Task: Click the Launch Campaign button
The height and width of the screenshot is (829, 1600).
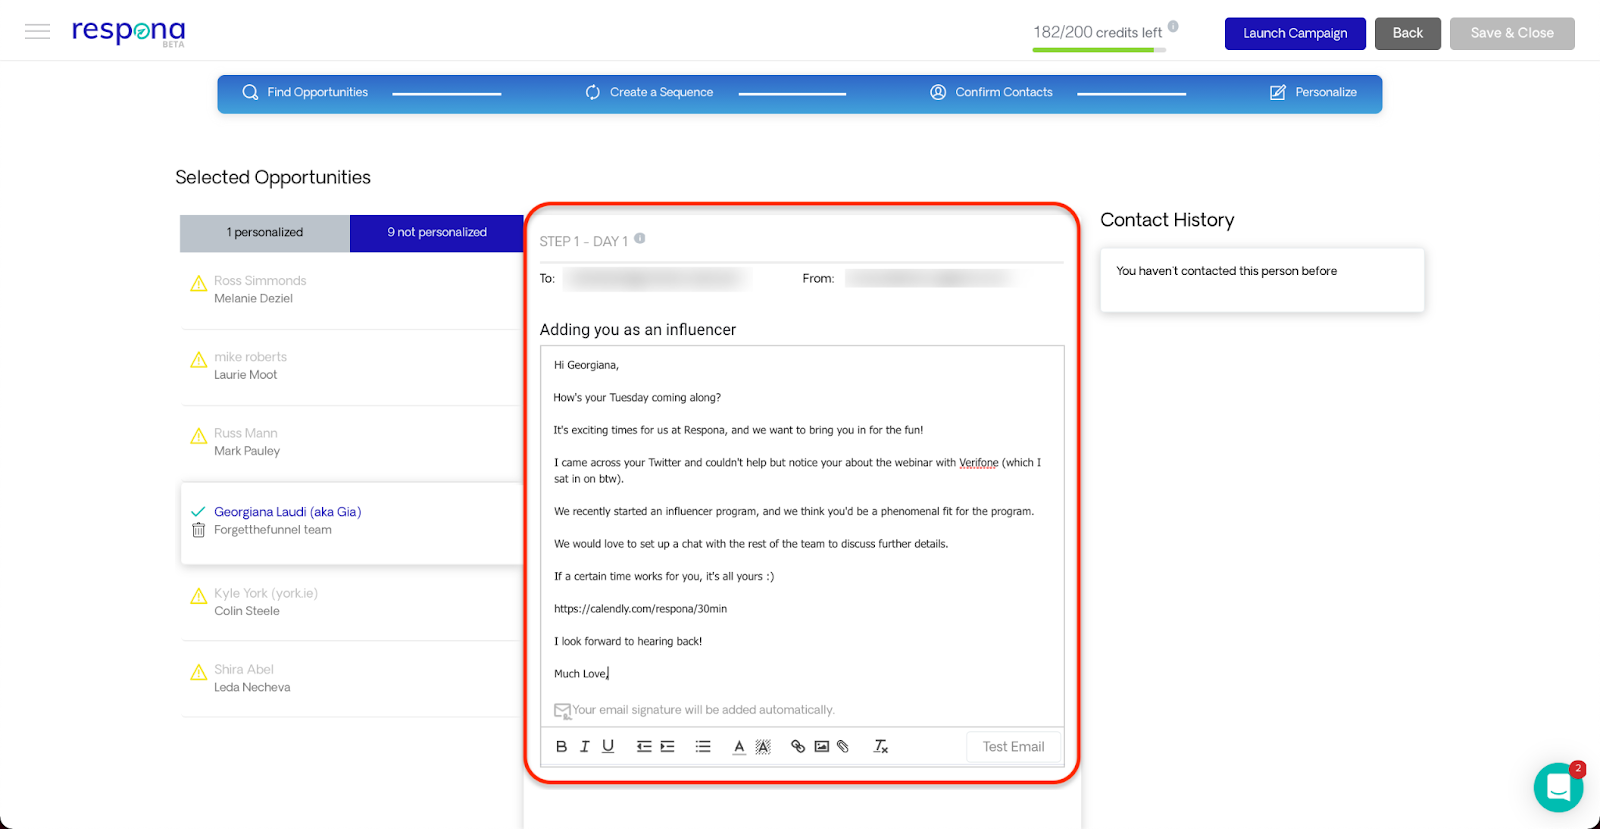Action: point(1295,33)
